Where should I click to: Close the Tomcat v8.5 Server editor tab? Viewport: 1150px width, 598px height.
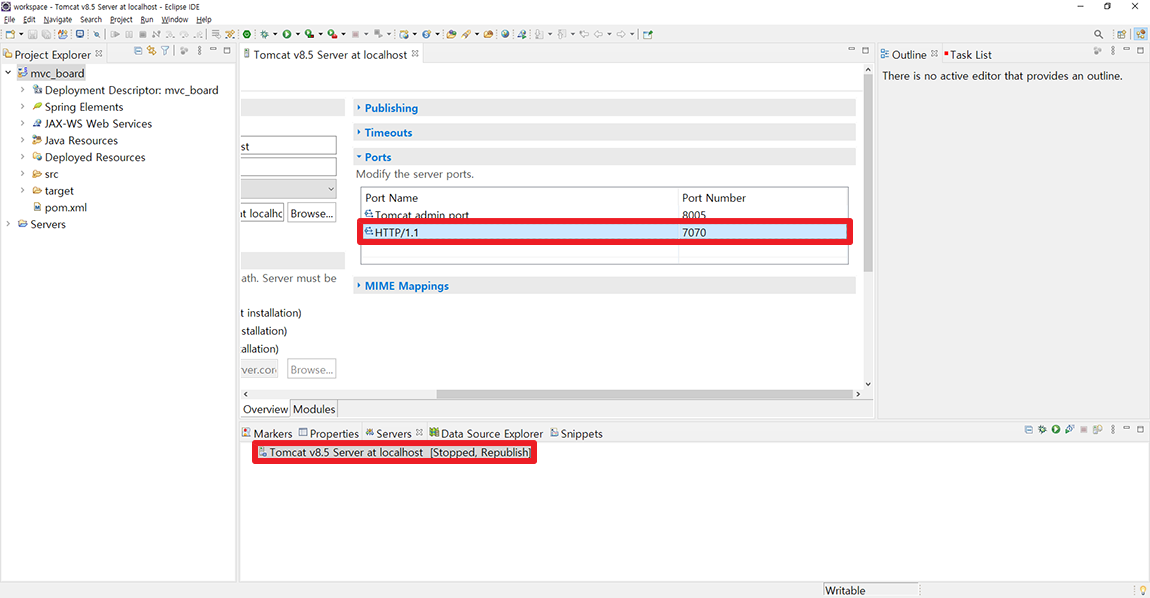click(415, 54)
